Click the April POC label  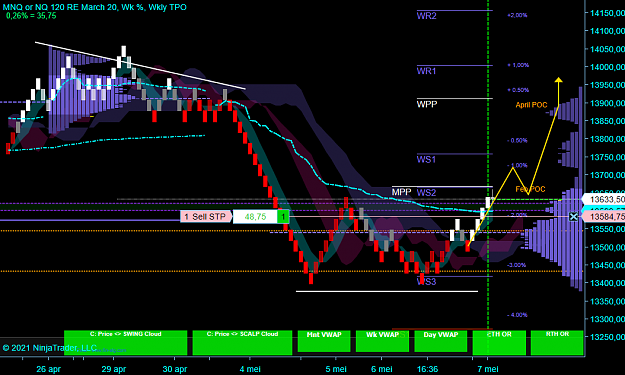(531, 105)
